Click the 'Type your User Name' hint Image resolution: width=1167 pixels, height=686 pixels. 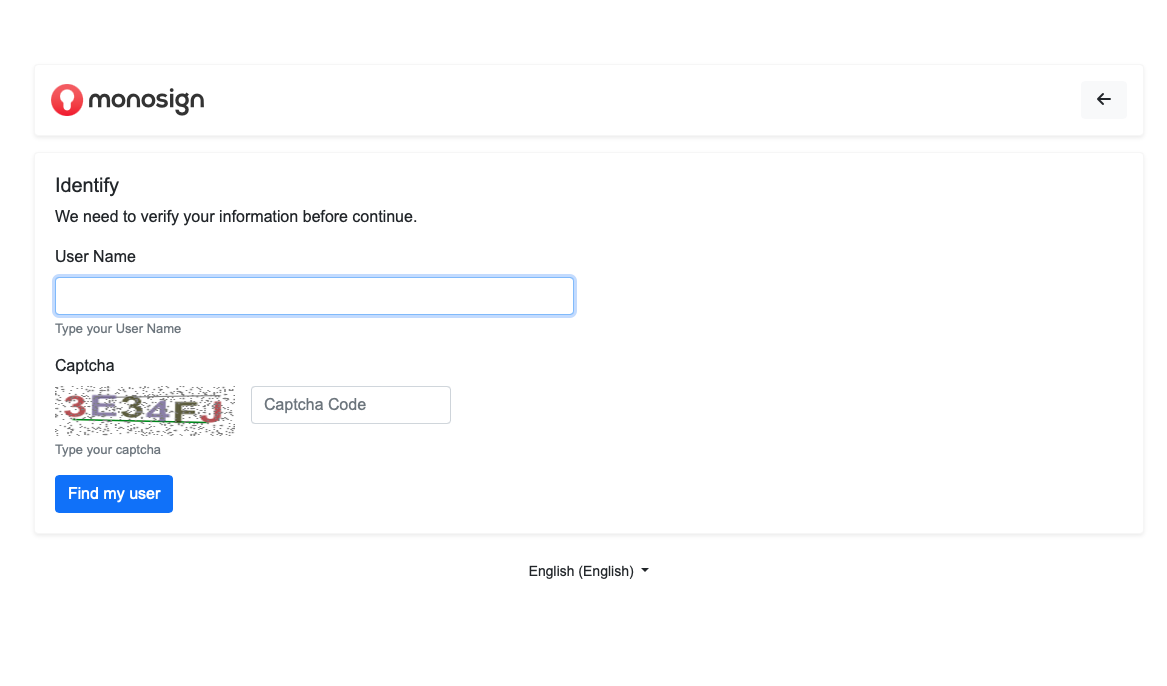point(118,329)
